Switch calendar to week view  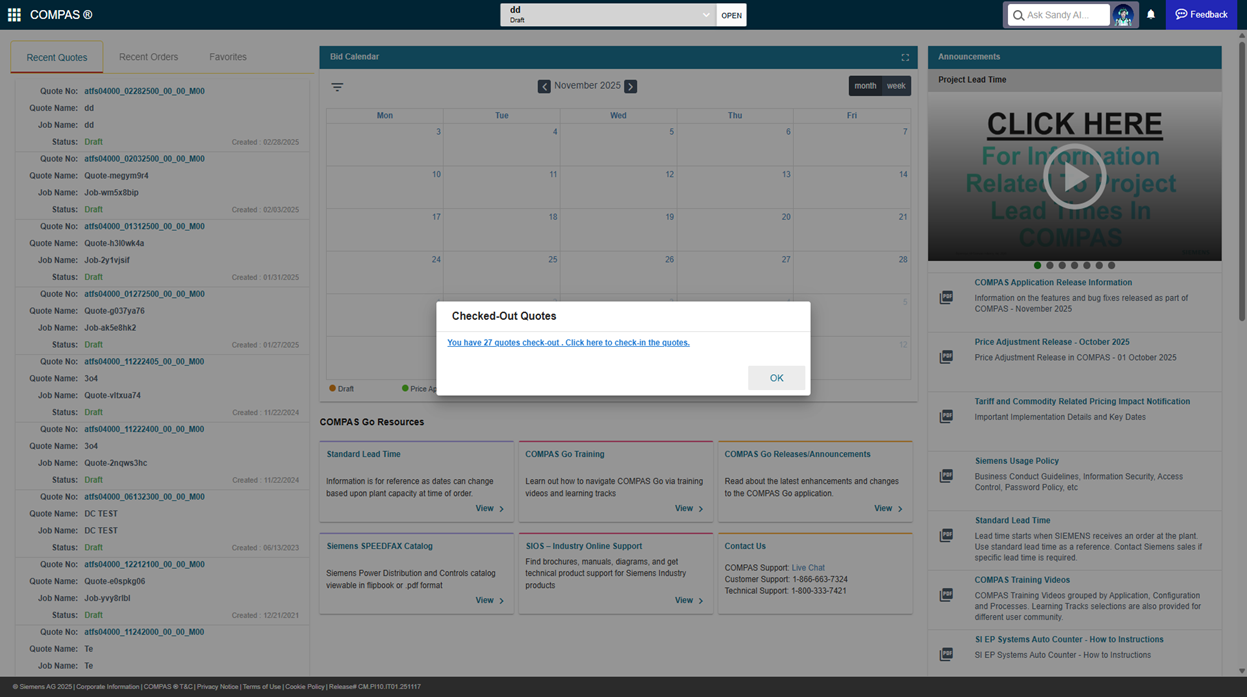pos(896,86)
